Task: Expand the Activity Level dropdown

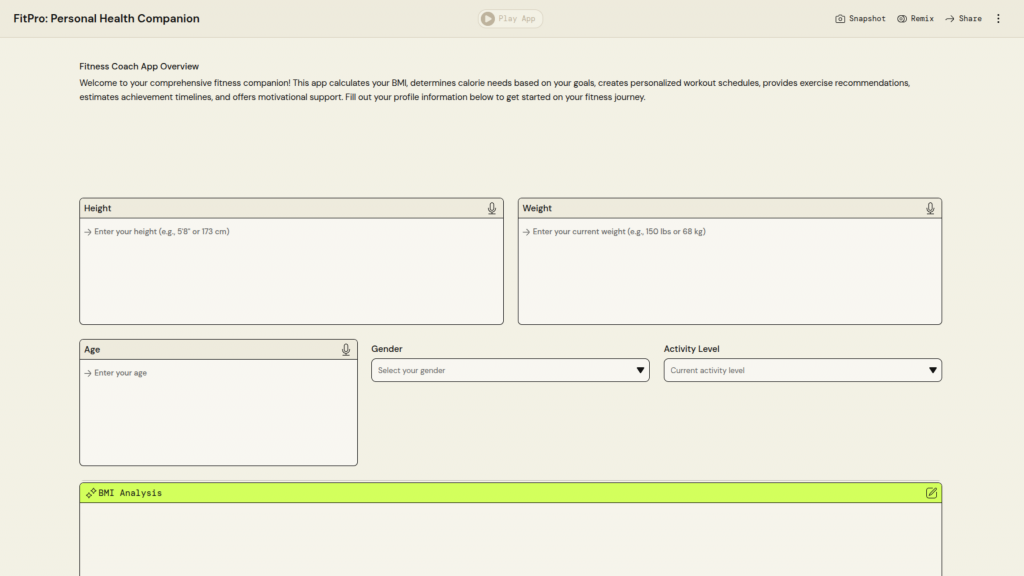Action: (x=802, y=371)
